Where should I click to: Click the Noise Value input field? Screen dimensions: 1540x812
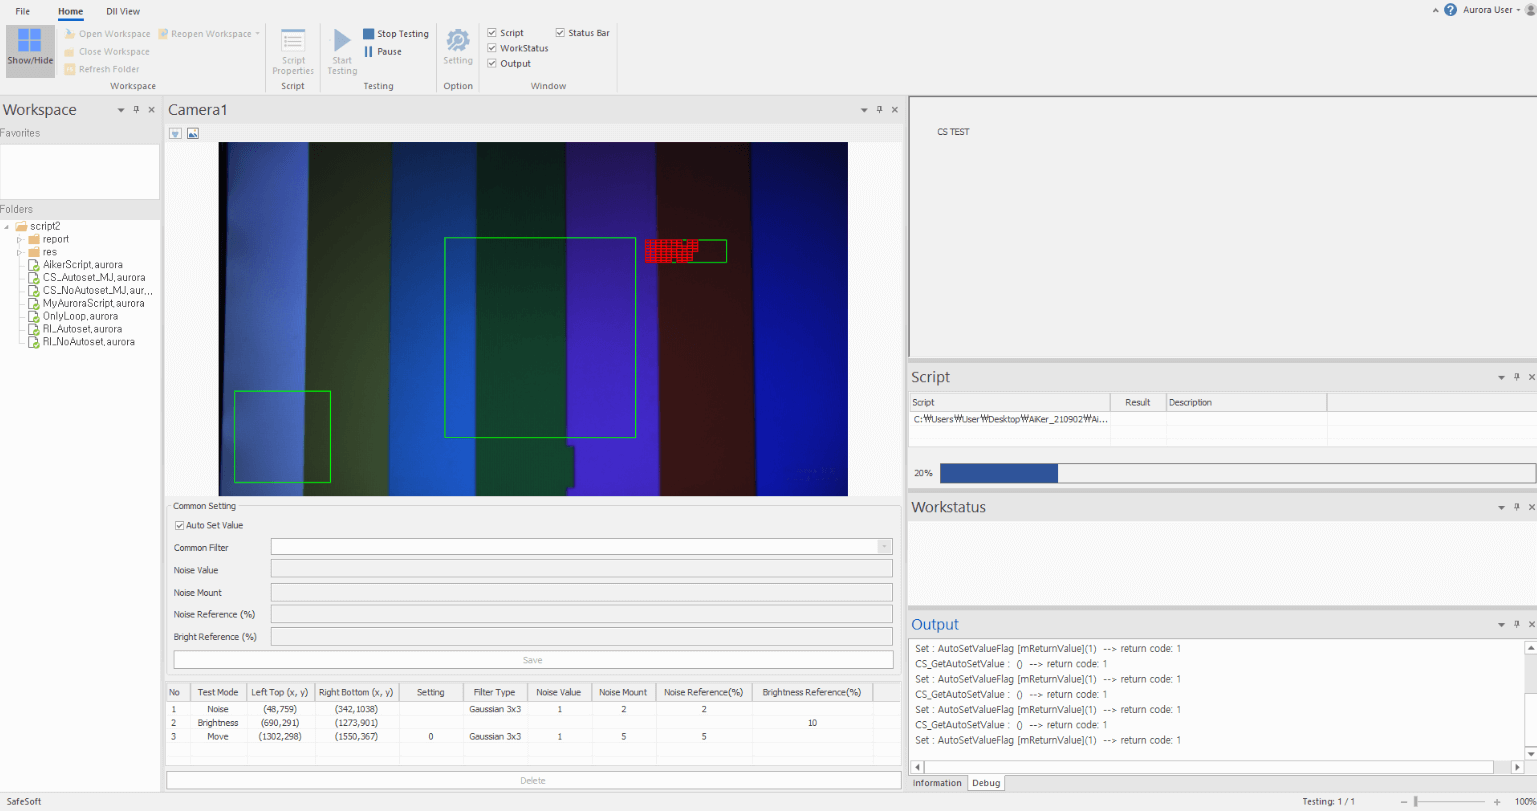[582, 569]
